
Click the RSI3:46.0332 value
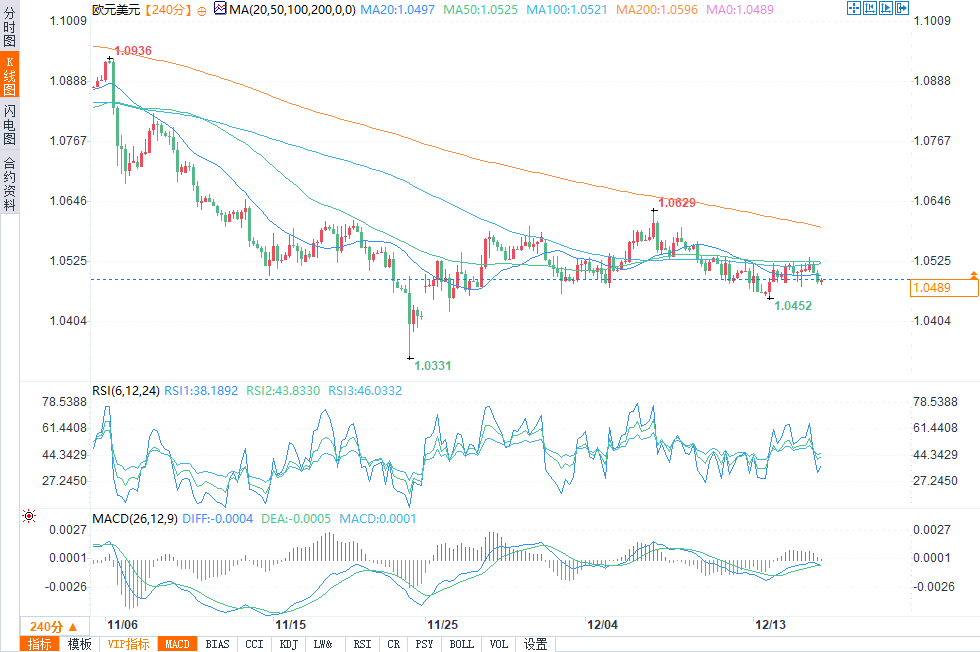click(366, 391)
